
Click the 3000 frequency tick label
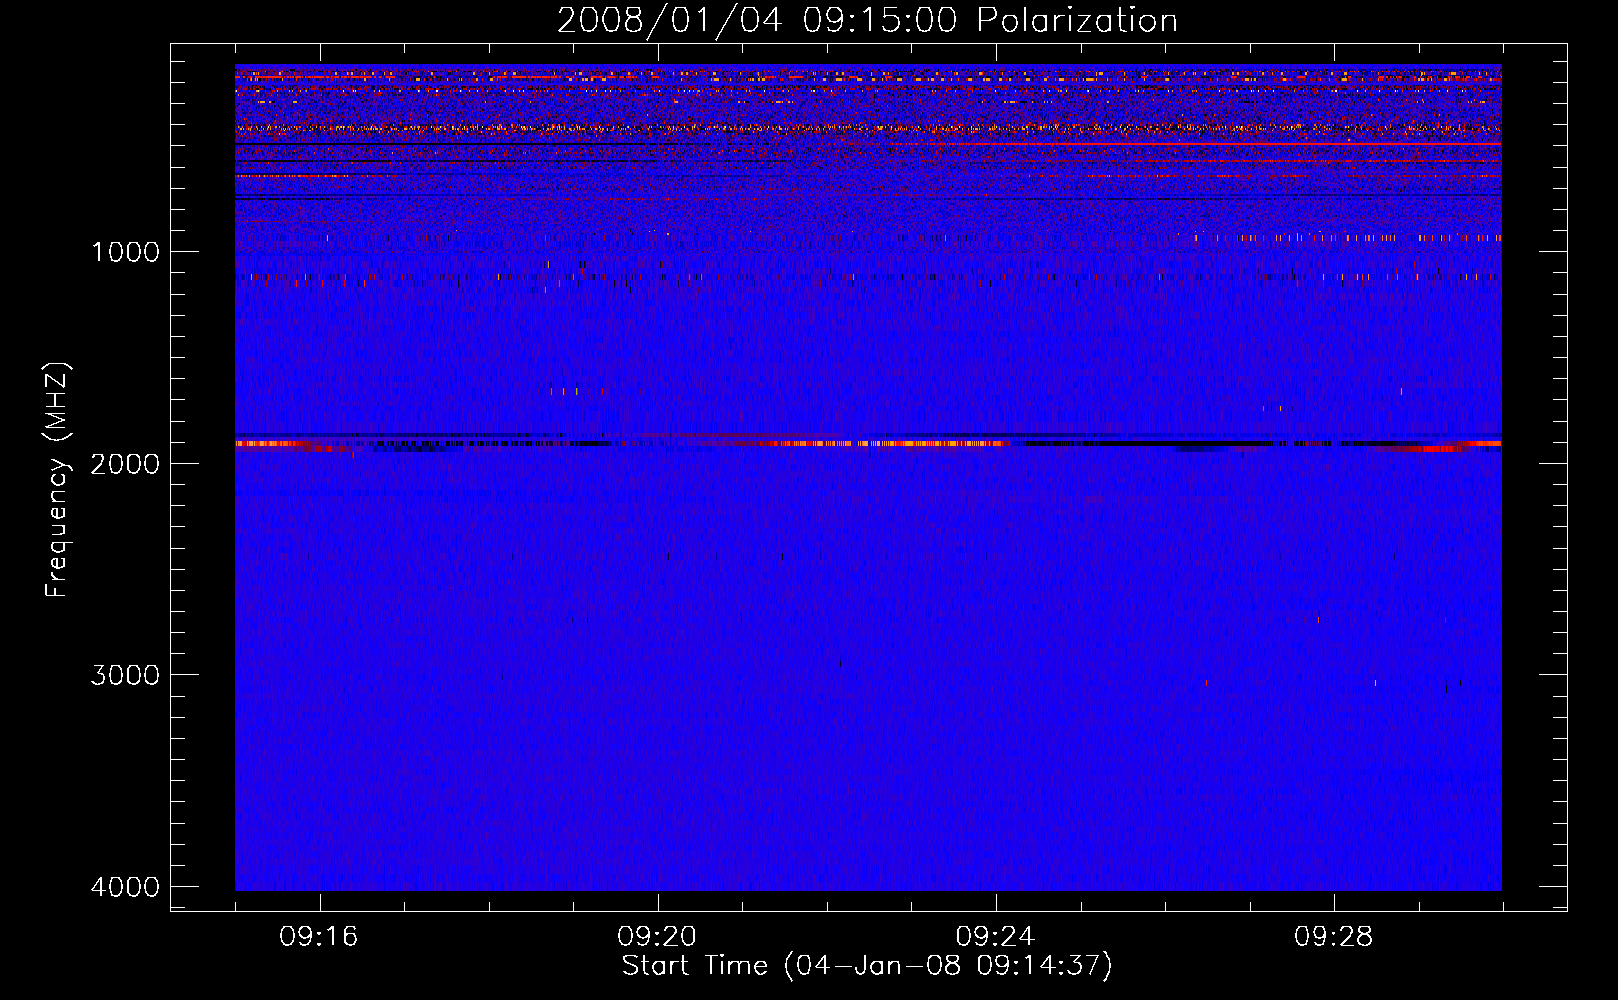[125, 675]
